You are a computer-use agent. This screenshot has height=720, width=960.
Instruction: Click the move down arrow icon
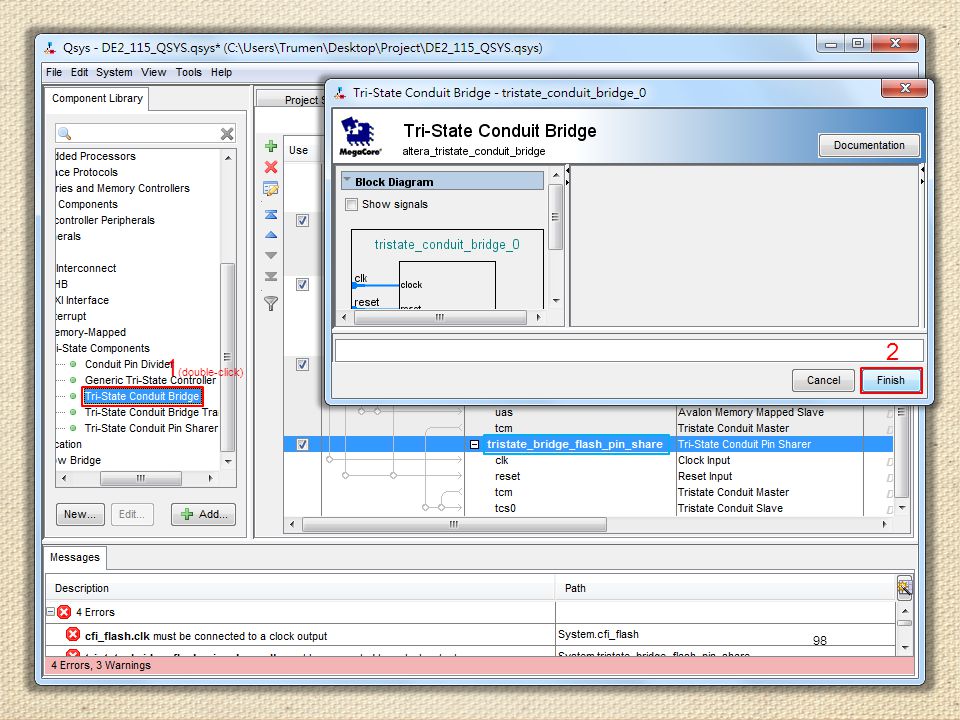[271, 255]
